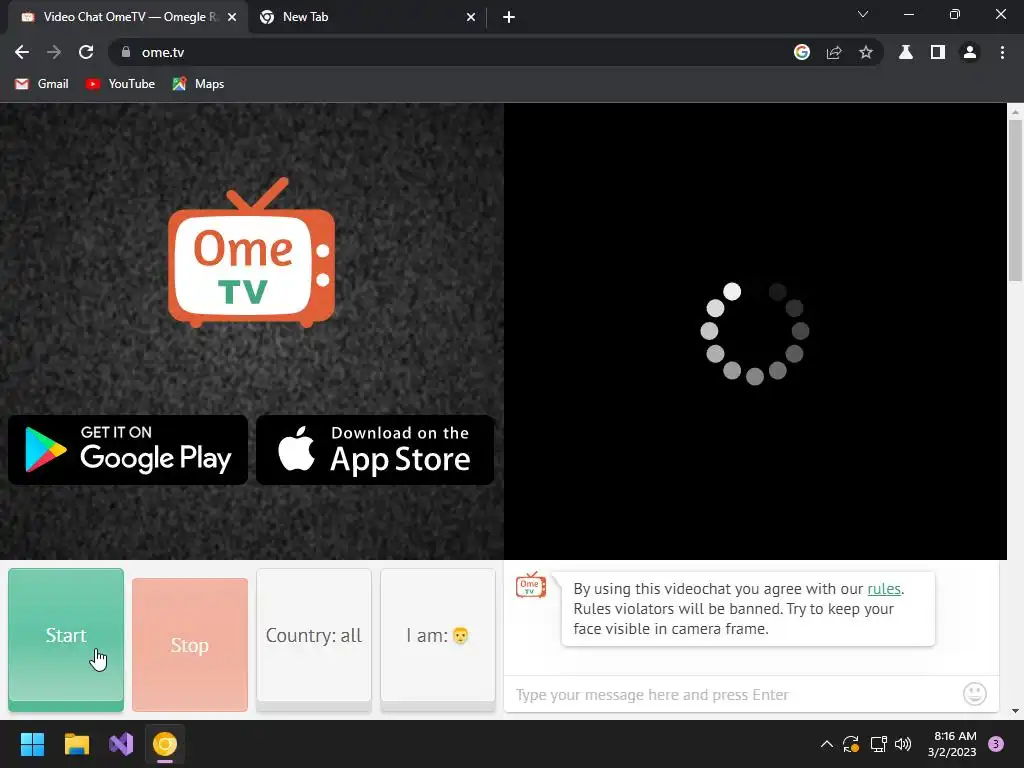This screenshot has height=768, width=1024.
Task: Open File Explorer from taskbar
Action: (76, 744)
